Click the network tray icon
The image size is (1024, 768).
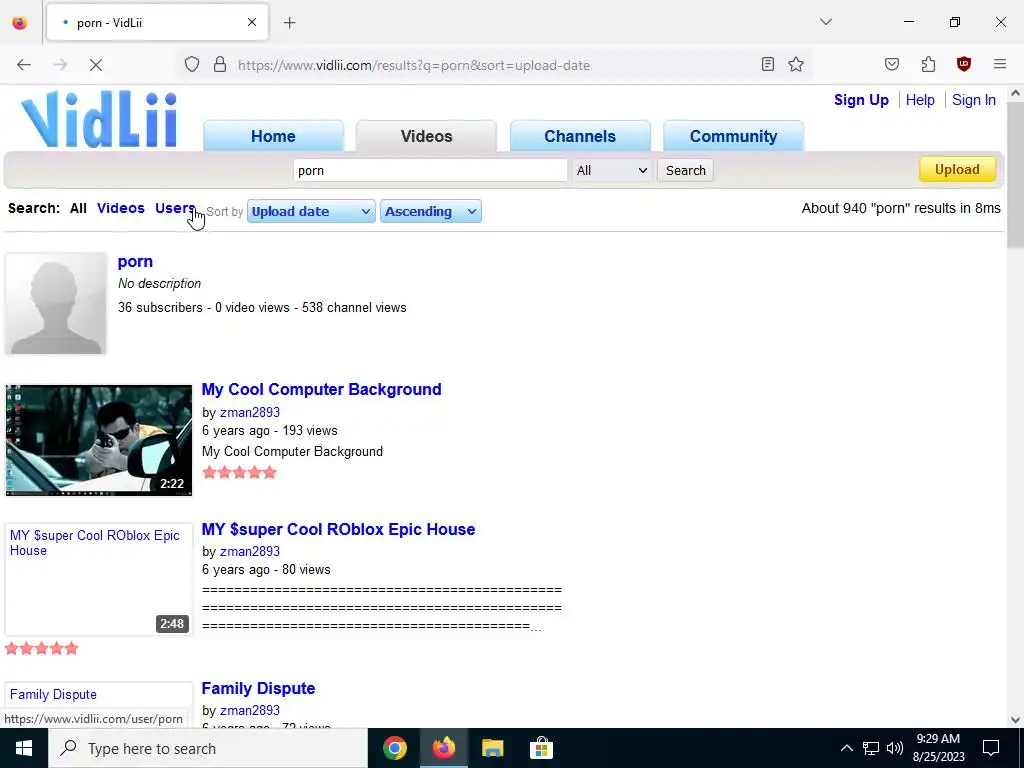click(871, 748)
